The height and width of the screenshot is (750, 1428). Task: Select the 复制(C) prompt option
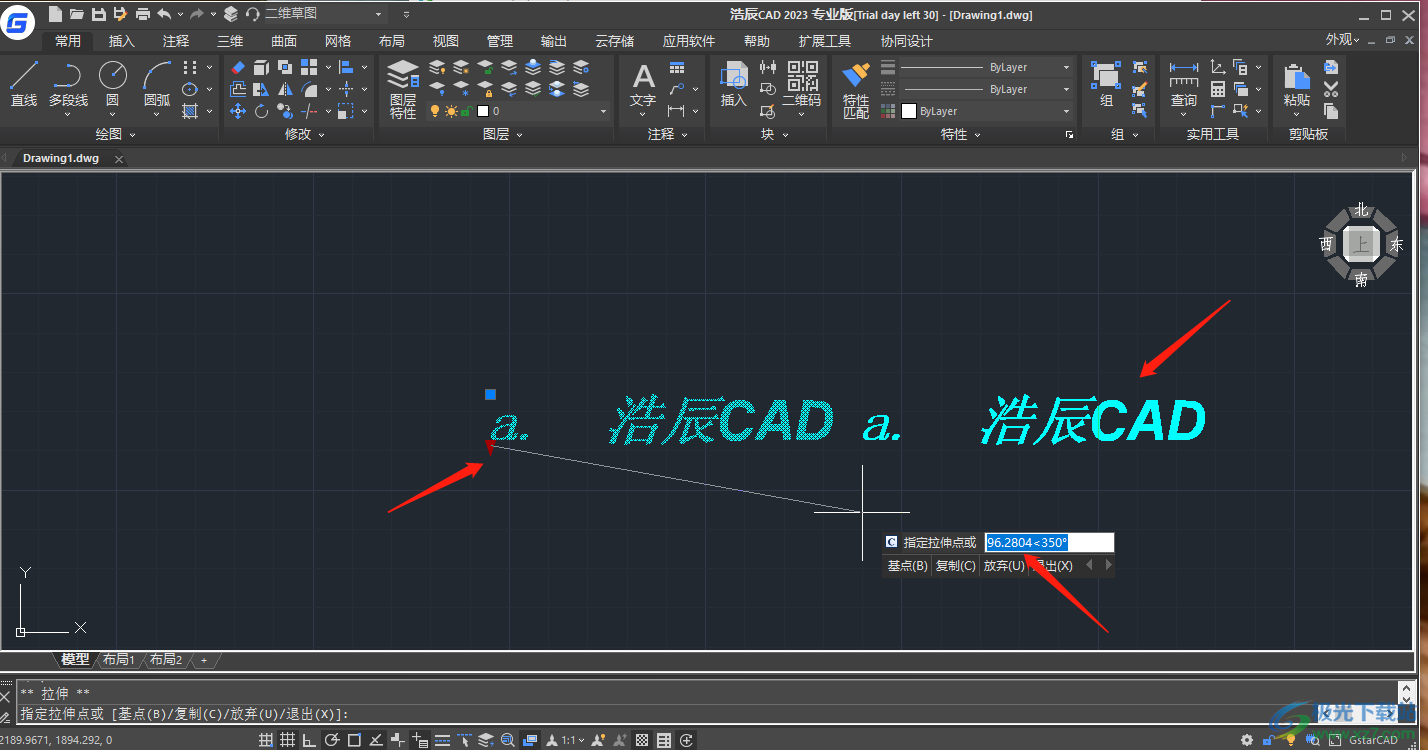(x=955, y=566)
